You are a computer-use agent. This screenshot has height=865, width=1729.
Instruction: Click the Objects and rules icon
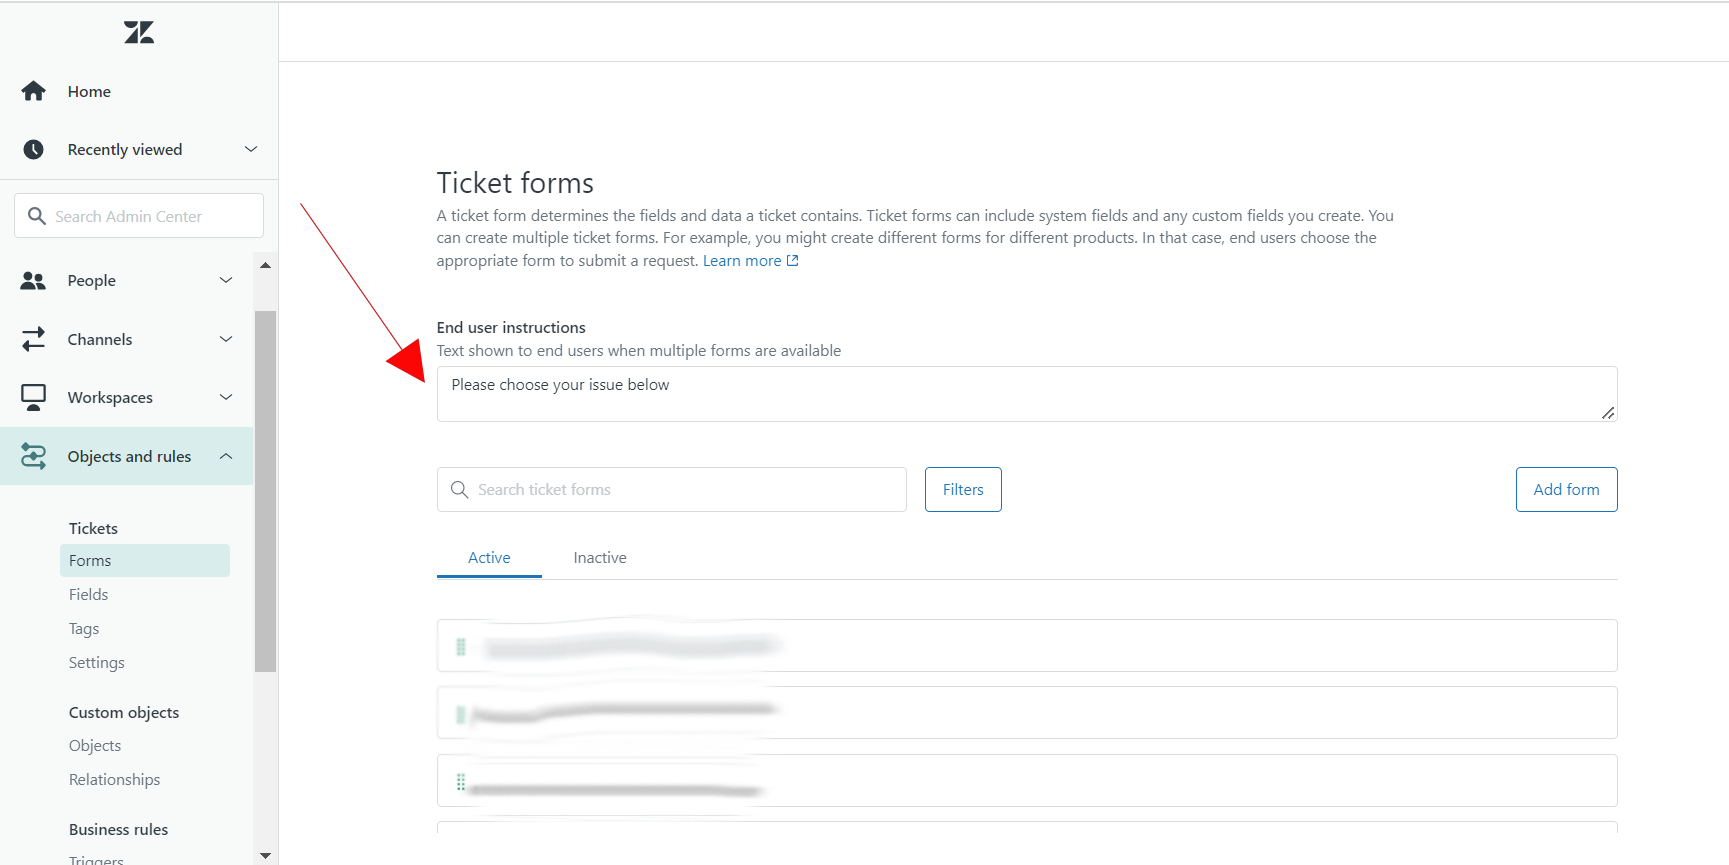(x=34, y=457)
